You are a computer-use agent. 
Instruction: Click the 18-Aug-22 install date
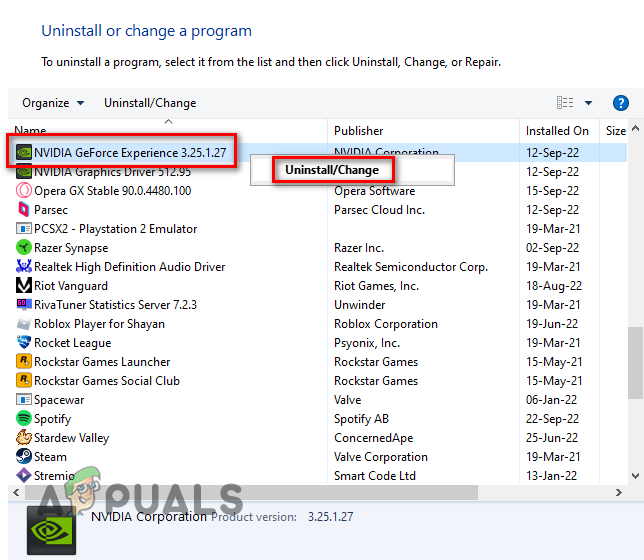(x=554, y=286)
